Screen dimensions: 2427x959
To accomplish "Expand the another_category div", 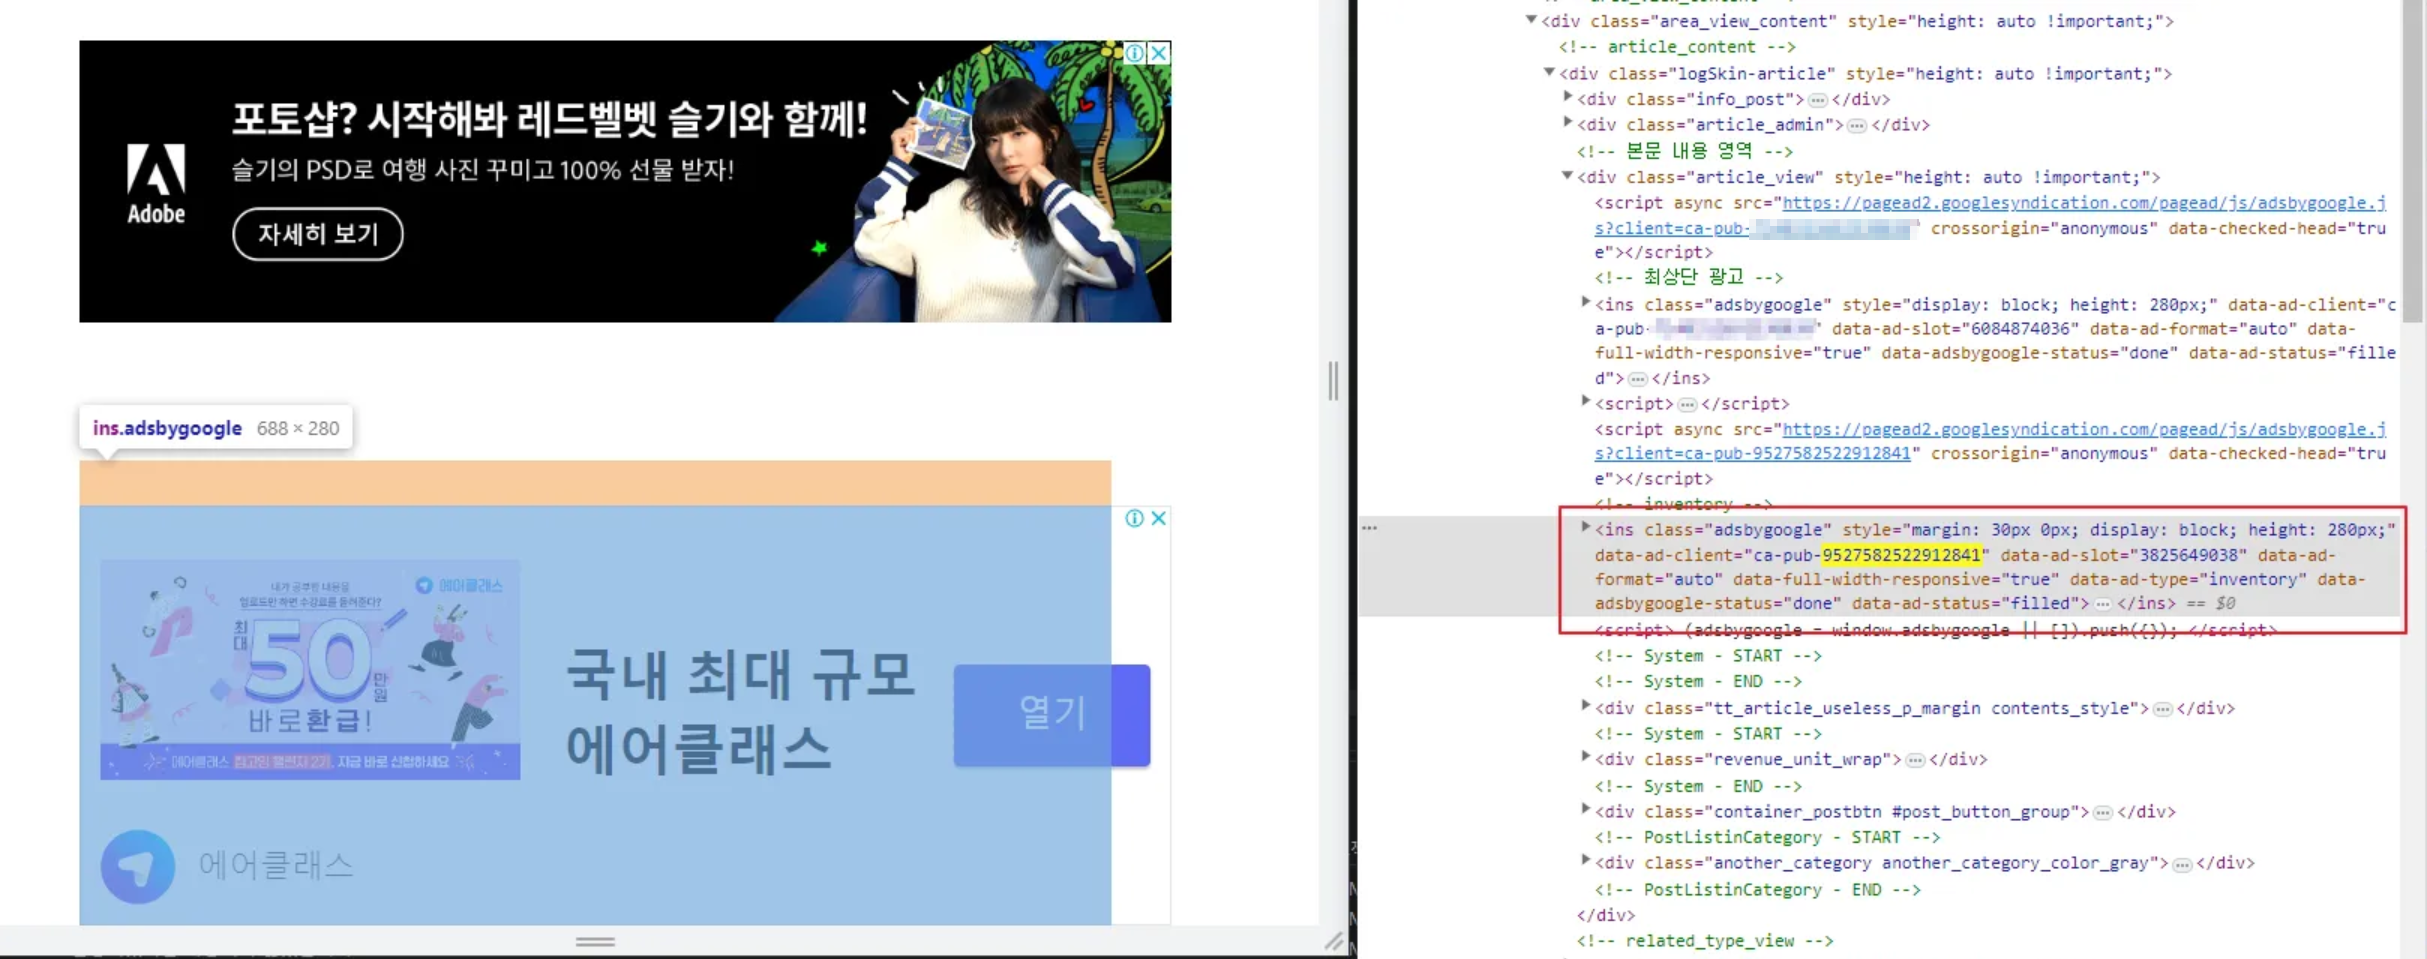I will 1585,862.
